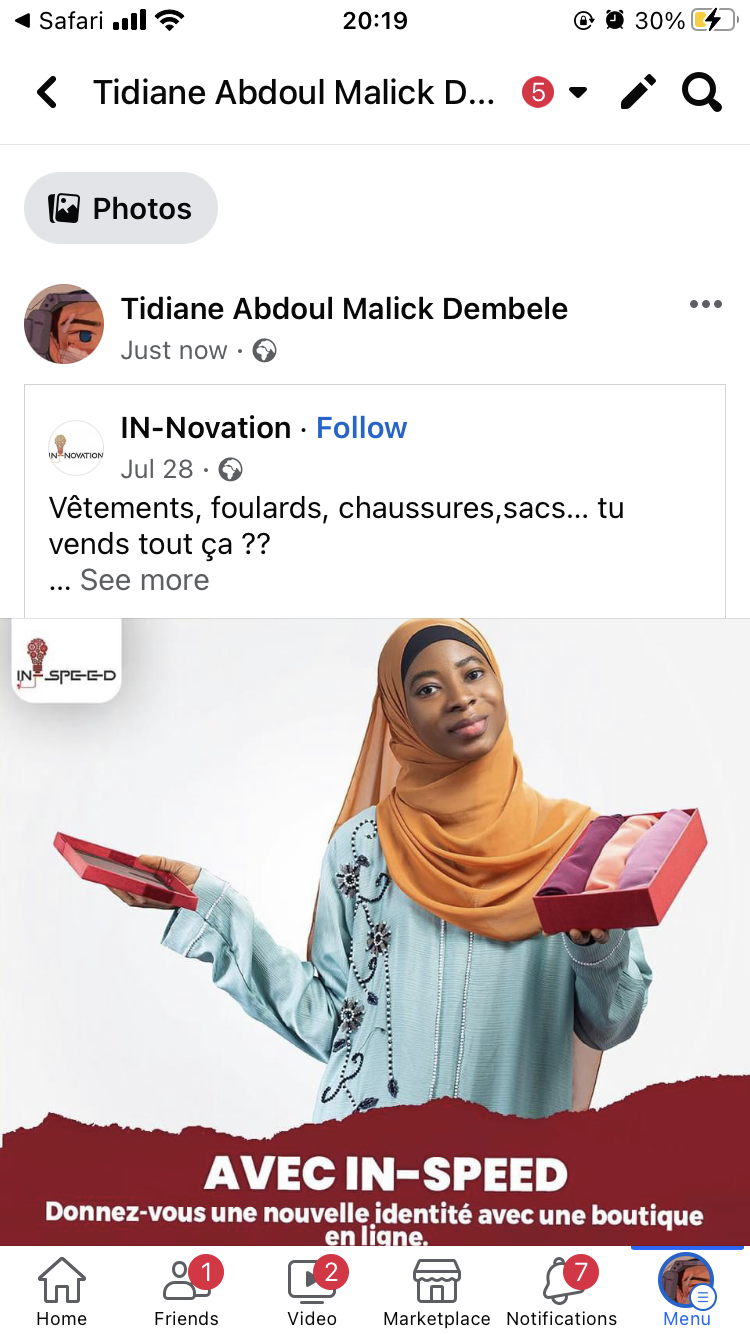Tap the pencil edit icon
This screenshot has width=750, height=1334.
point(638,93)
